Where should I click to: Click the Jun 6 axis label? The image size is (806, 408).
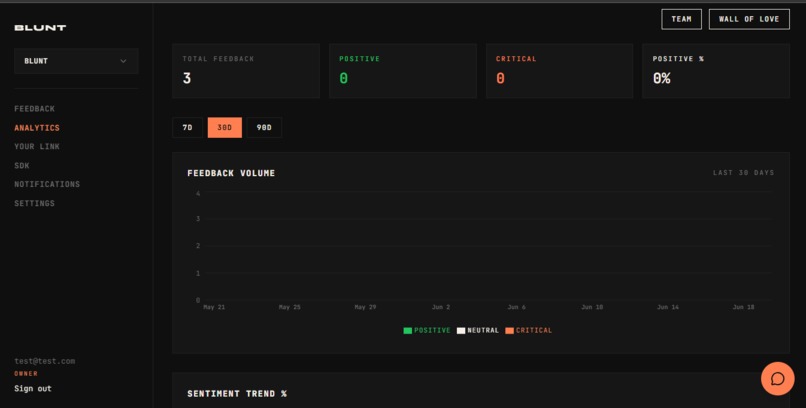tap(517, 307)
